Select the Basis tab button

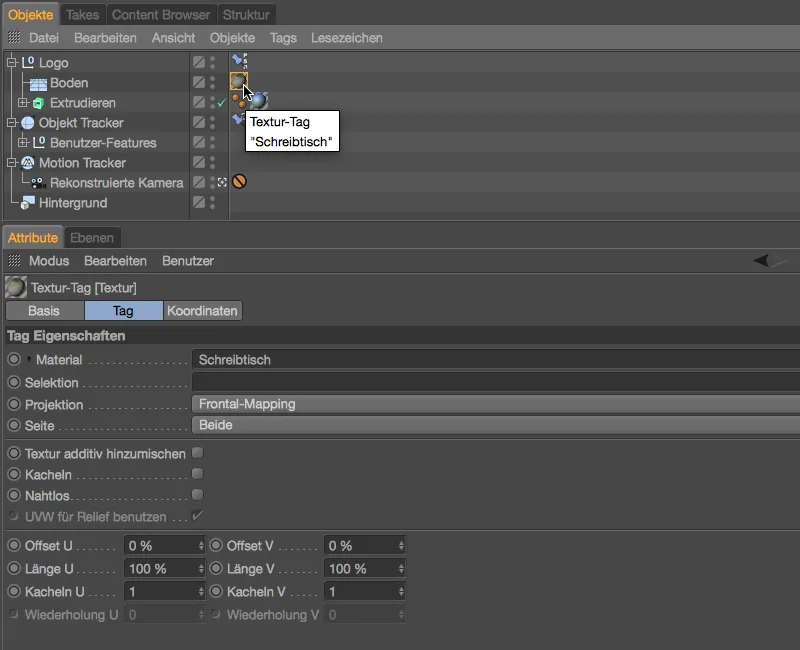coord(44,311)
